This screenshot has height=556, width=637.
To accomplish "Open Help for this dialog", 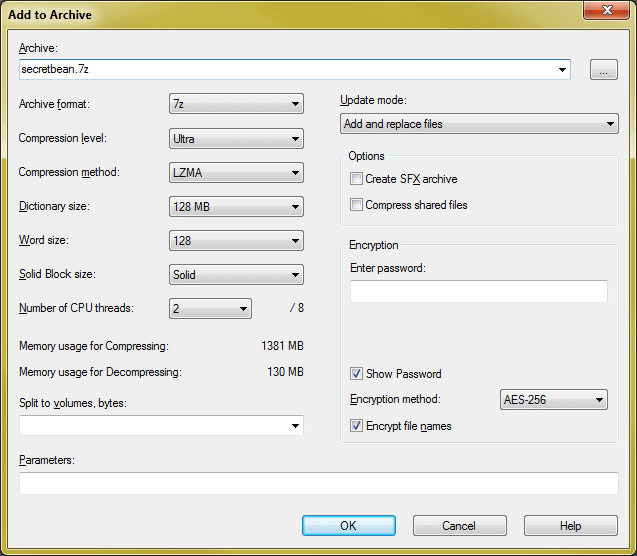I will click(x=571, y=526).
